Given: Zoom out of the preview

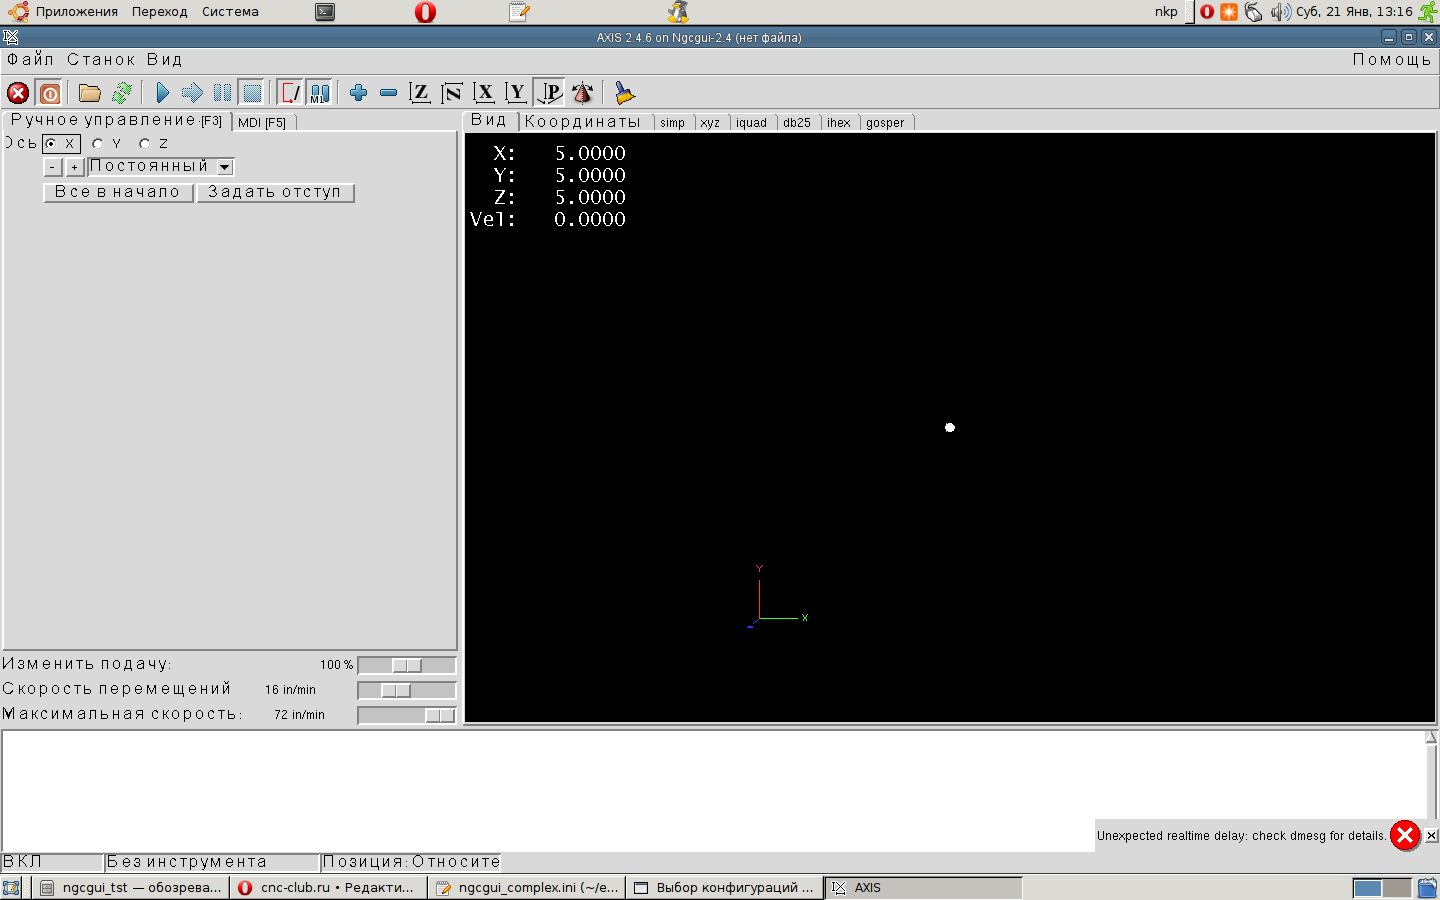Looking at the screenshot, I should (x=389, y=93).
